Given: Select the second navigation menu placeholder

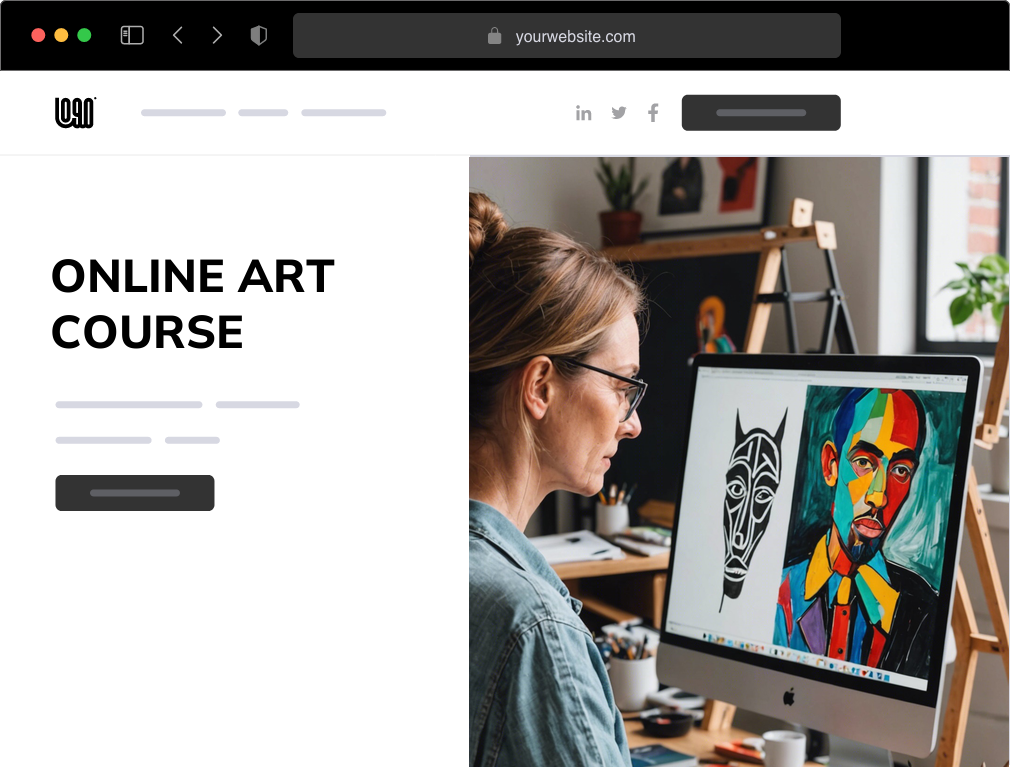Looking at the screenshot, I should point(263,113).
